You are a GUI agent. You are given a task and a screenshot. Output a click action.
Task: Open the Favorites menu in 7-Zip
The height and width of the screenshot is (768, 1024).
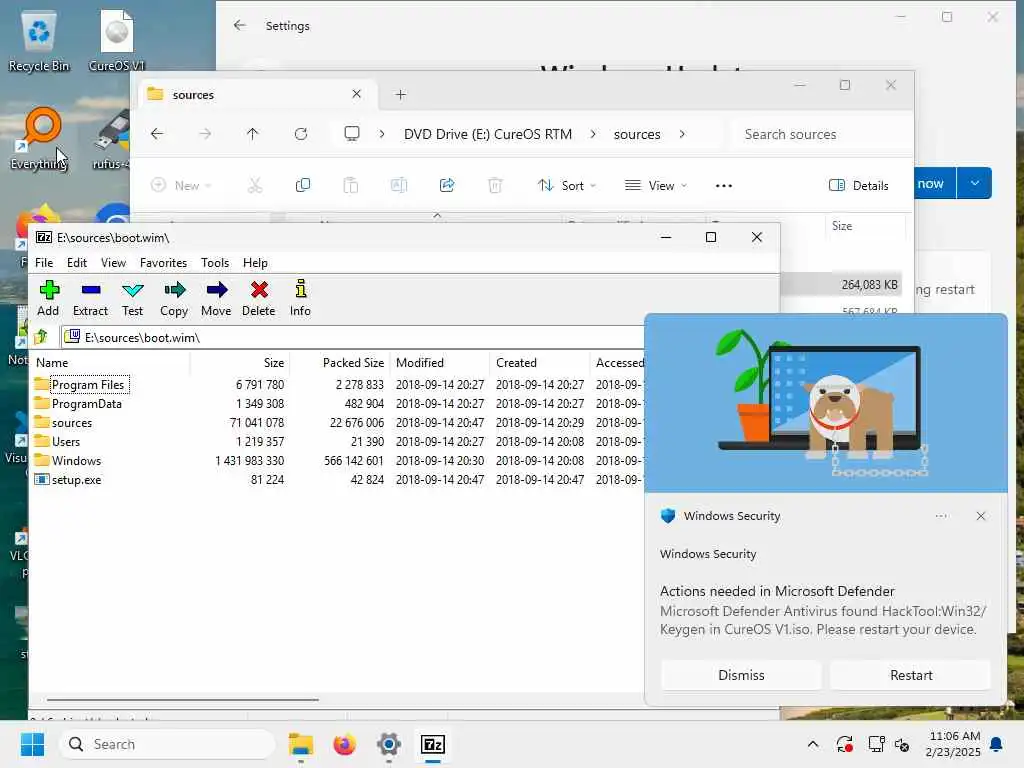163,263
